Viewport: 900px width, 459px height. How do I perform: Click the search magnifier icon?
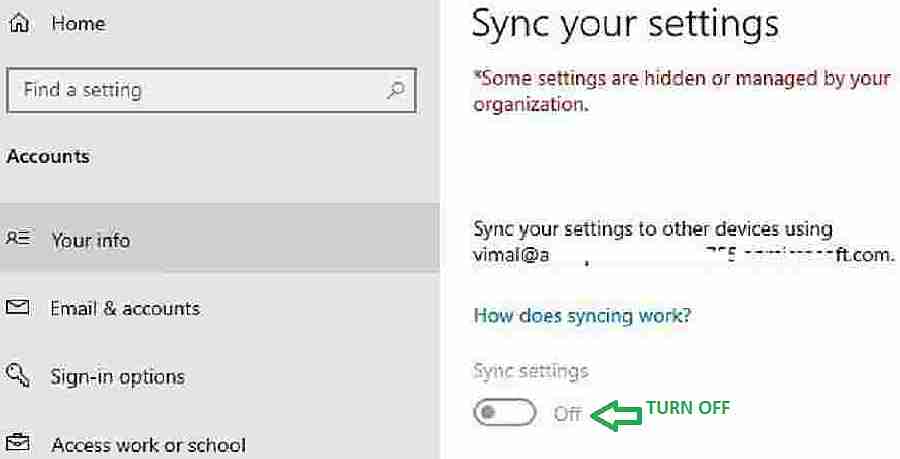(x=395, y=90)
